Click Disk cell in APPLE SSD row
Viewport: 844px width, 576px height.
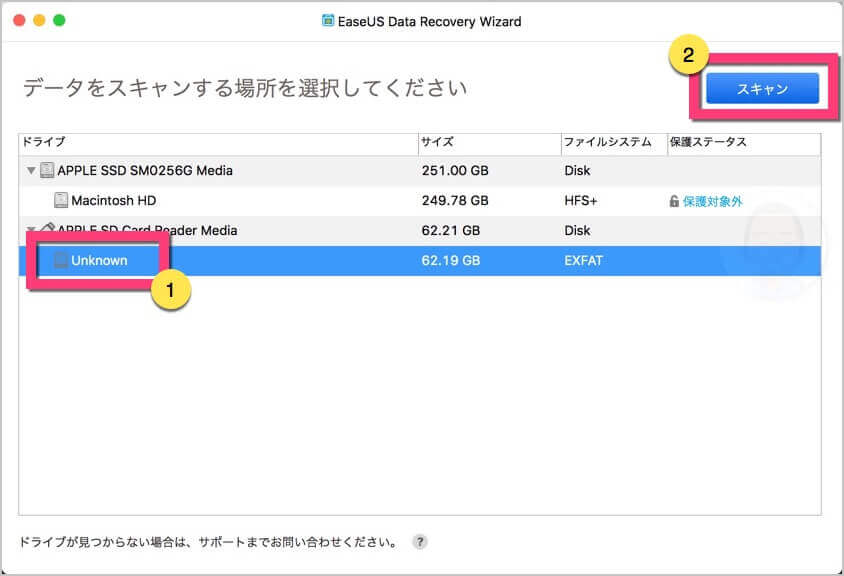coord(577,171)
